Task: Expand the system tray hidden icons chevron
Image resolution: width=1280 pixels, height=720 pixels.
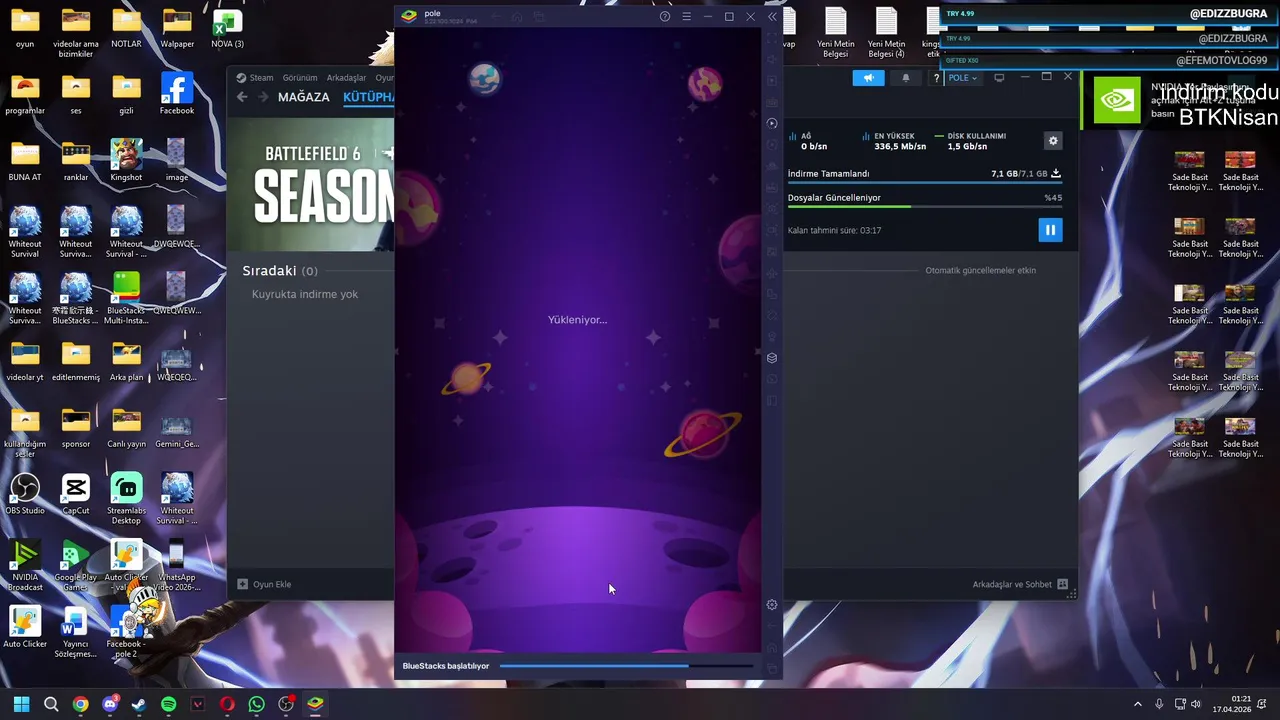Action: 1137,704
